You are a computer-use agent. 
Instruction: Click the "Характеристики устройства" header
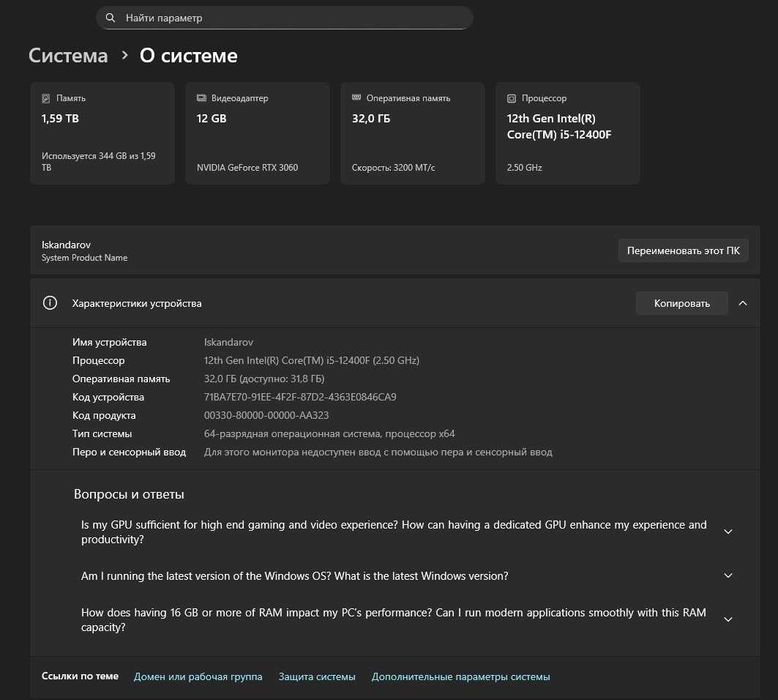[x=137, y=303]
